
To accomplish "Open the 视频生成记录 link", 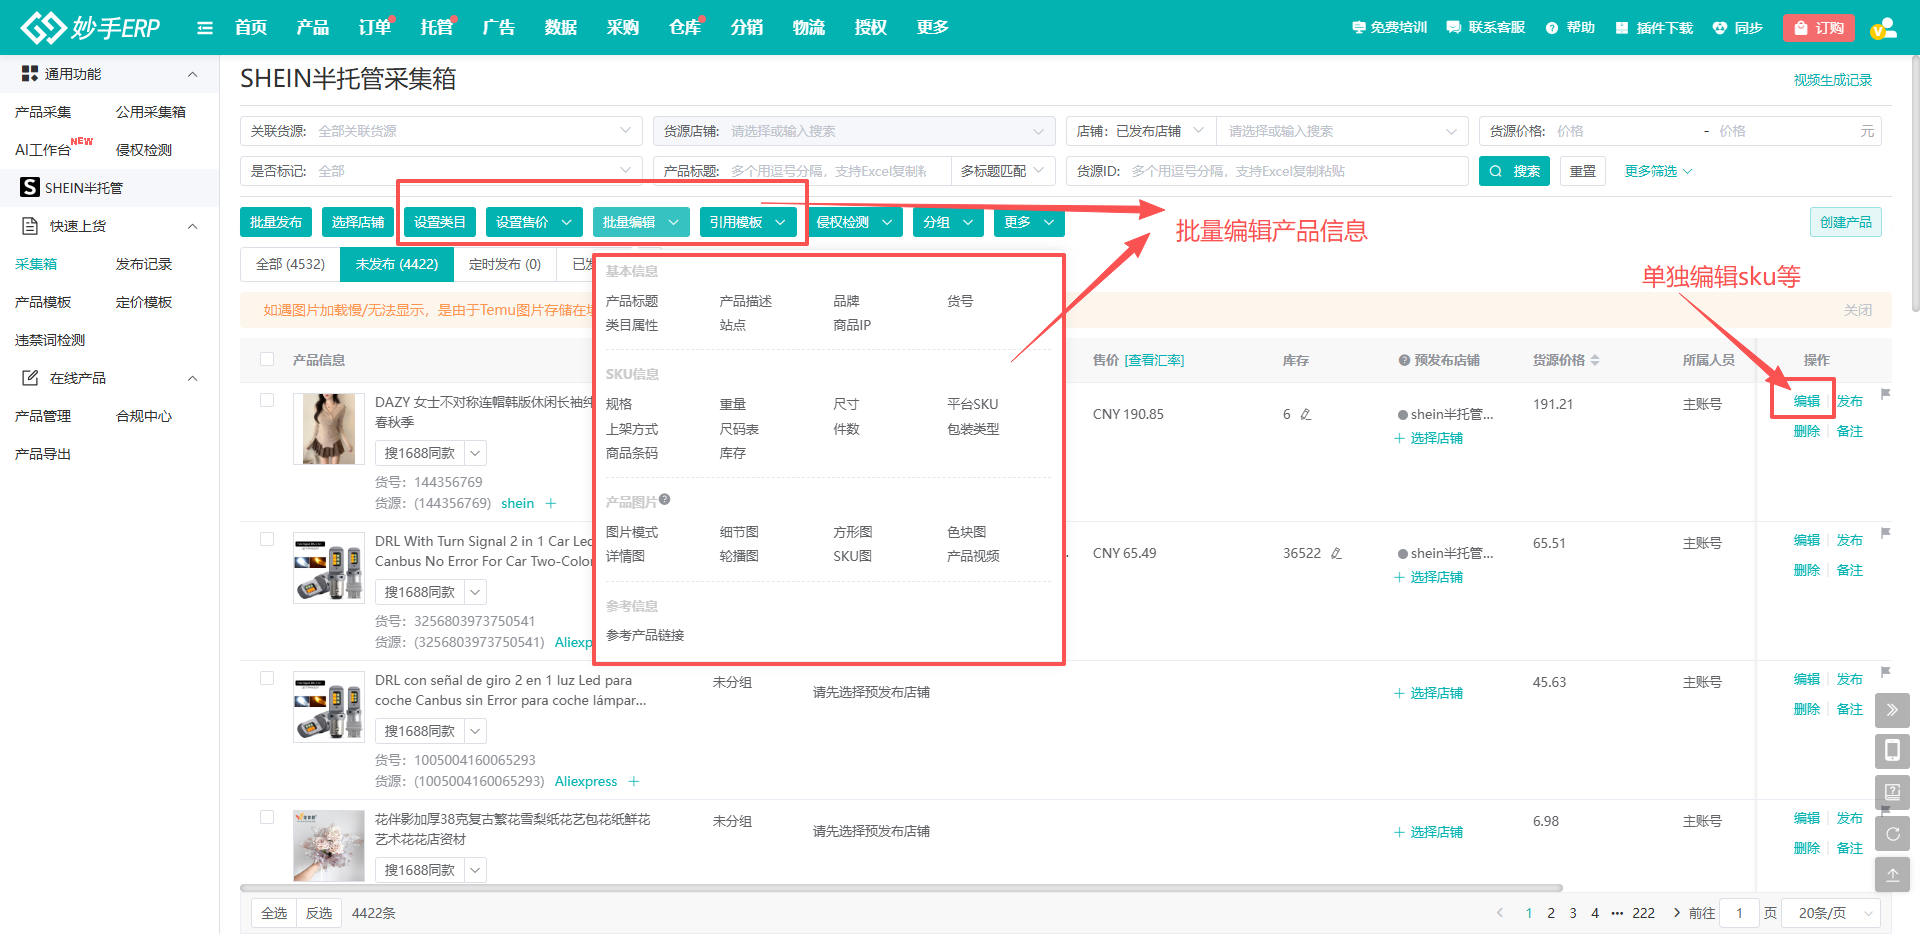I will click(x=1833, y=80).
